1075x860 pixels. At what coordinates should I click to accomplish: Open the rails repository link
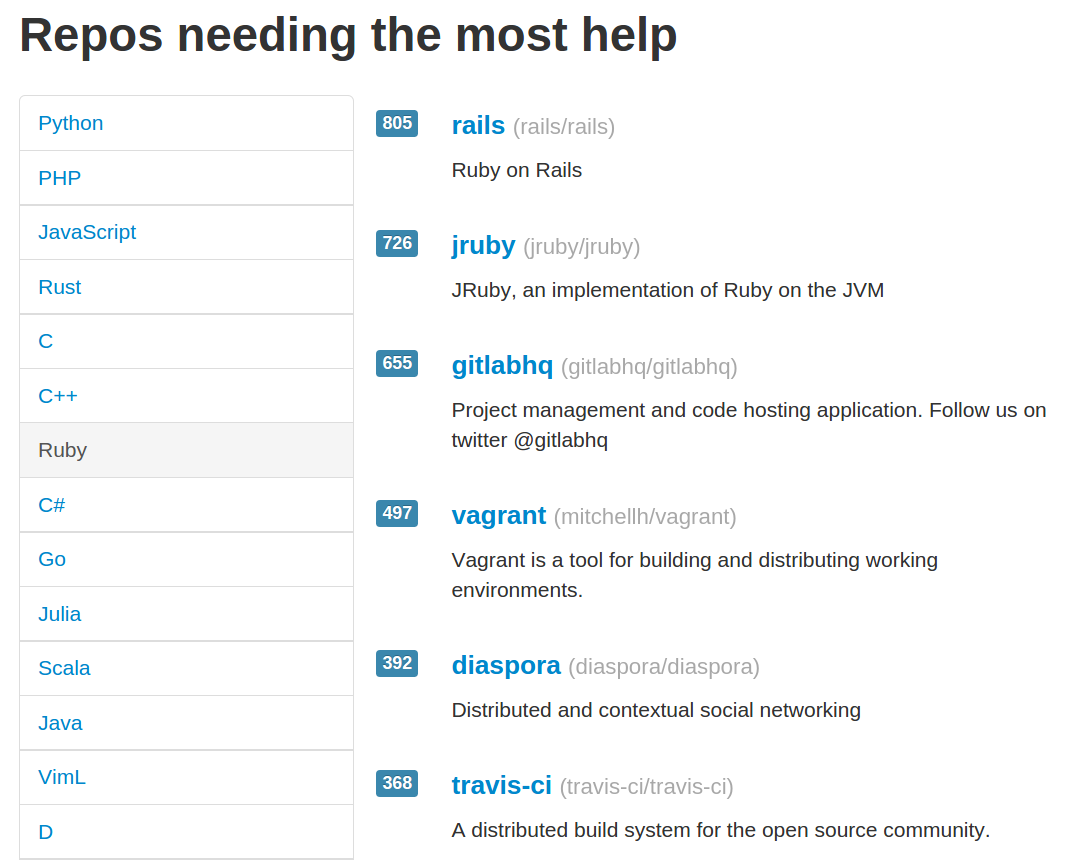[478, 126]
